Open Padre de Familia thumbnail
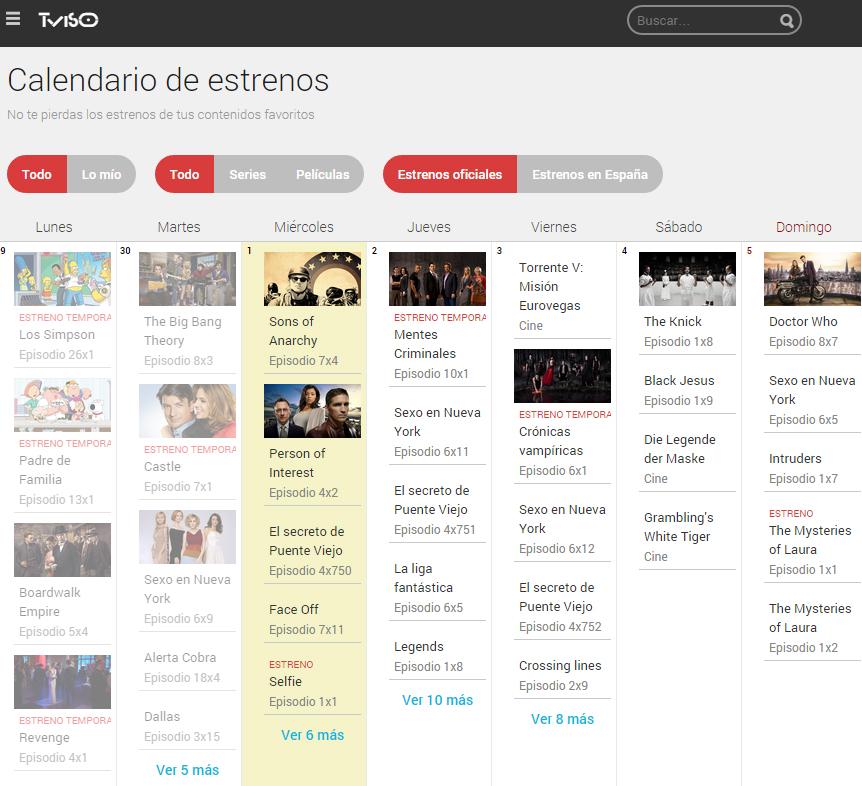This screenshot has width=862, height=786. pyautogui.click(x=62, y=405)
